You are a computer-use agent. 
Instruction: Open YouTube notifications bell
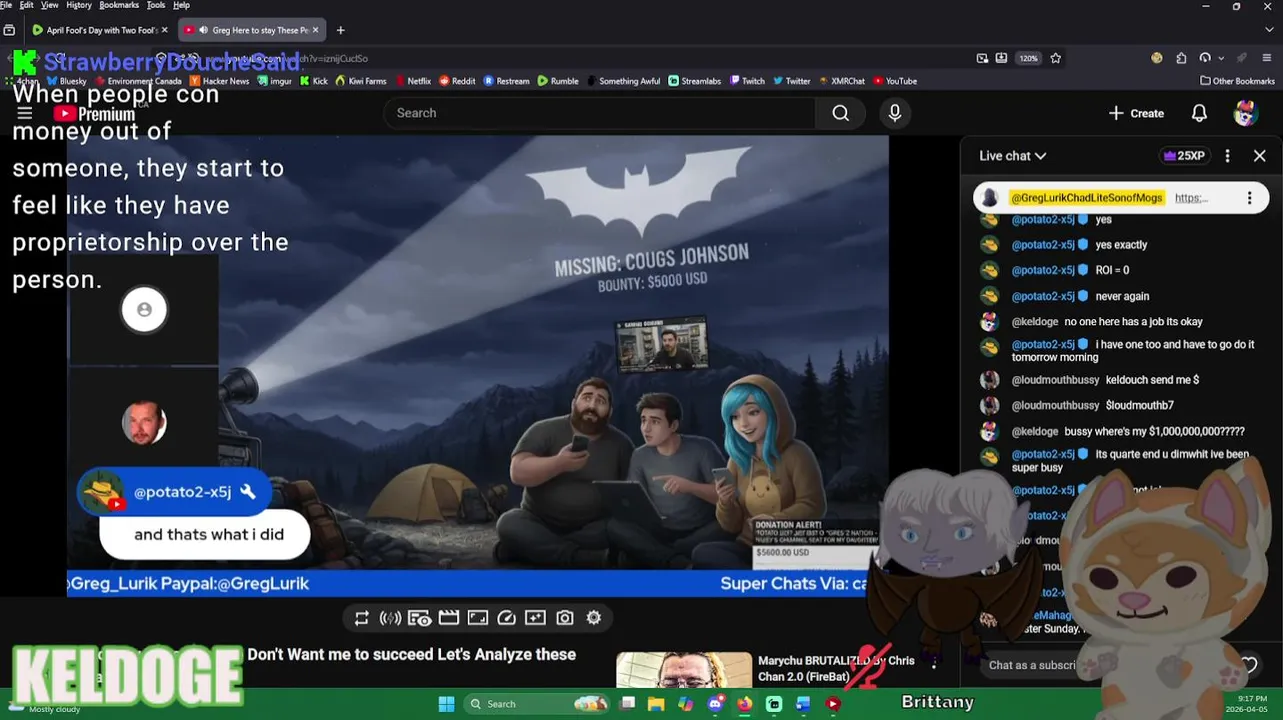(1199, 113)
